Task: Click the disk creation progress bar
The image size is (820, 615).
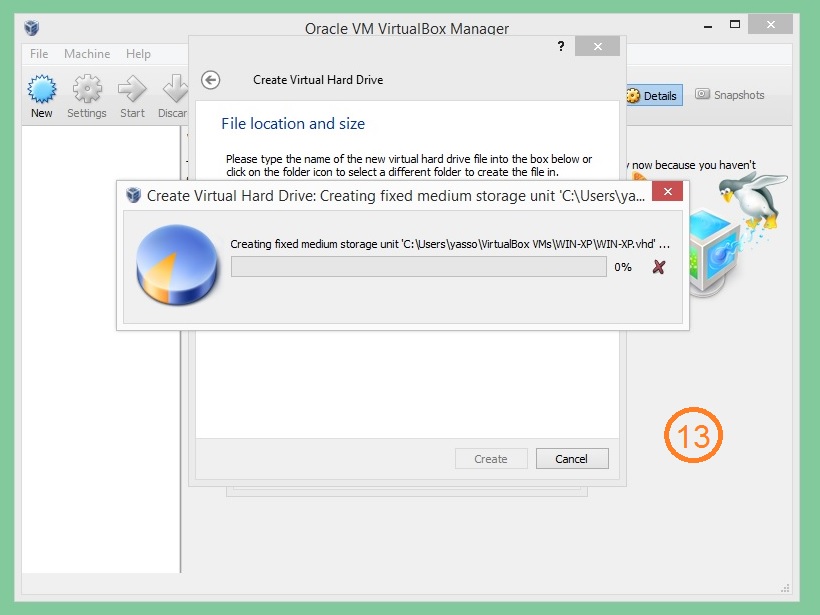Action: tap(418, 267)
